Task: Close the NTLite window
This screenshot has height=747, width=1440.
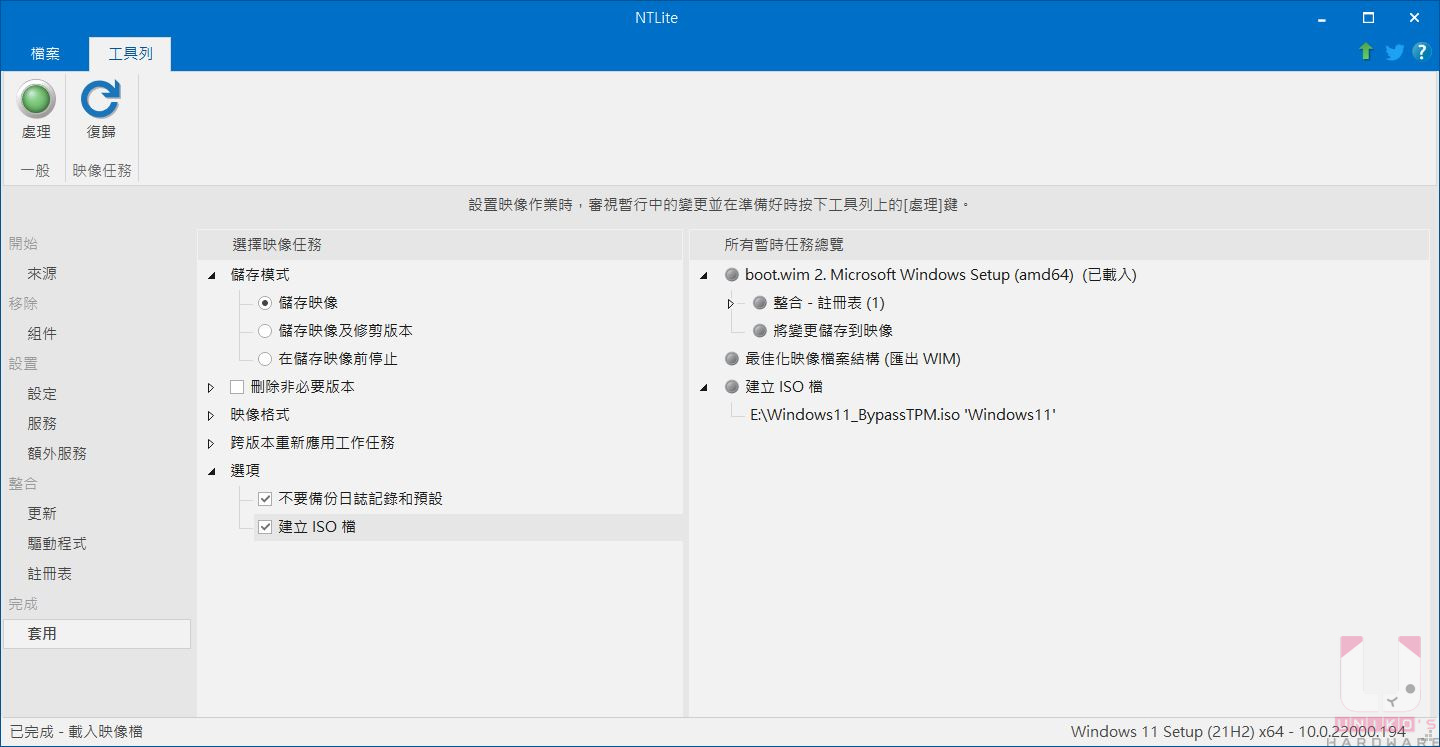Action: click(x=1415, y=17)
